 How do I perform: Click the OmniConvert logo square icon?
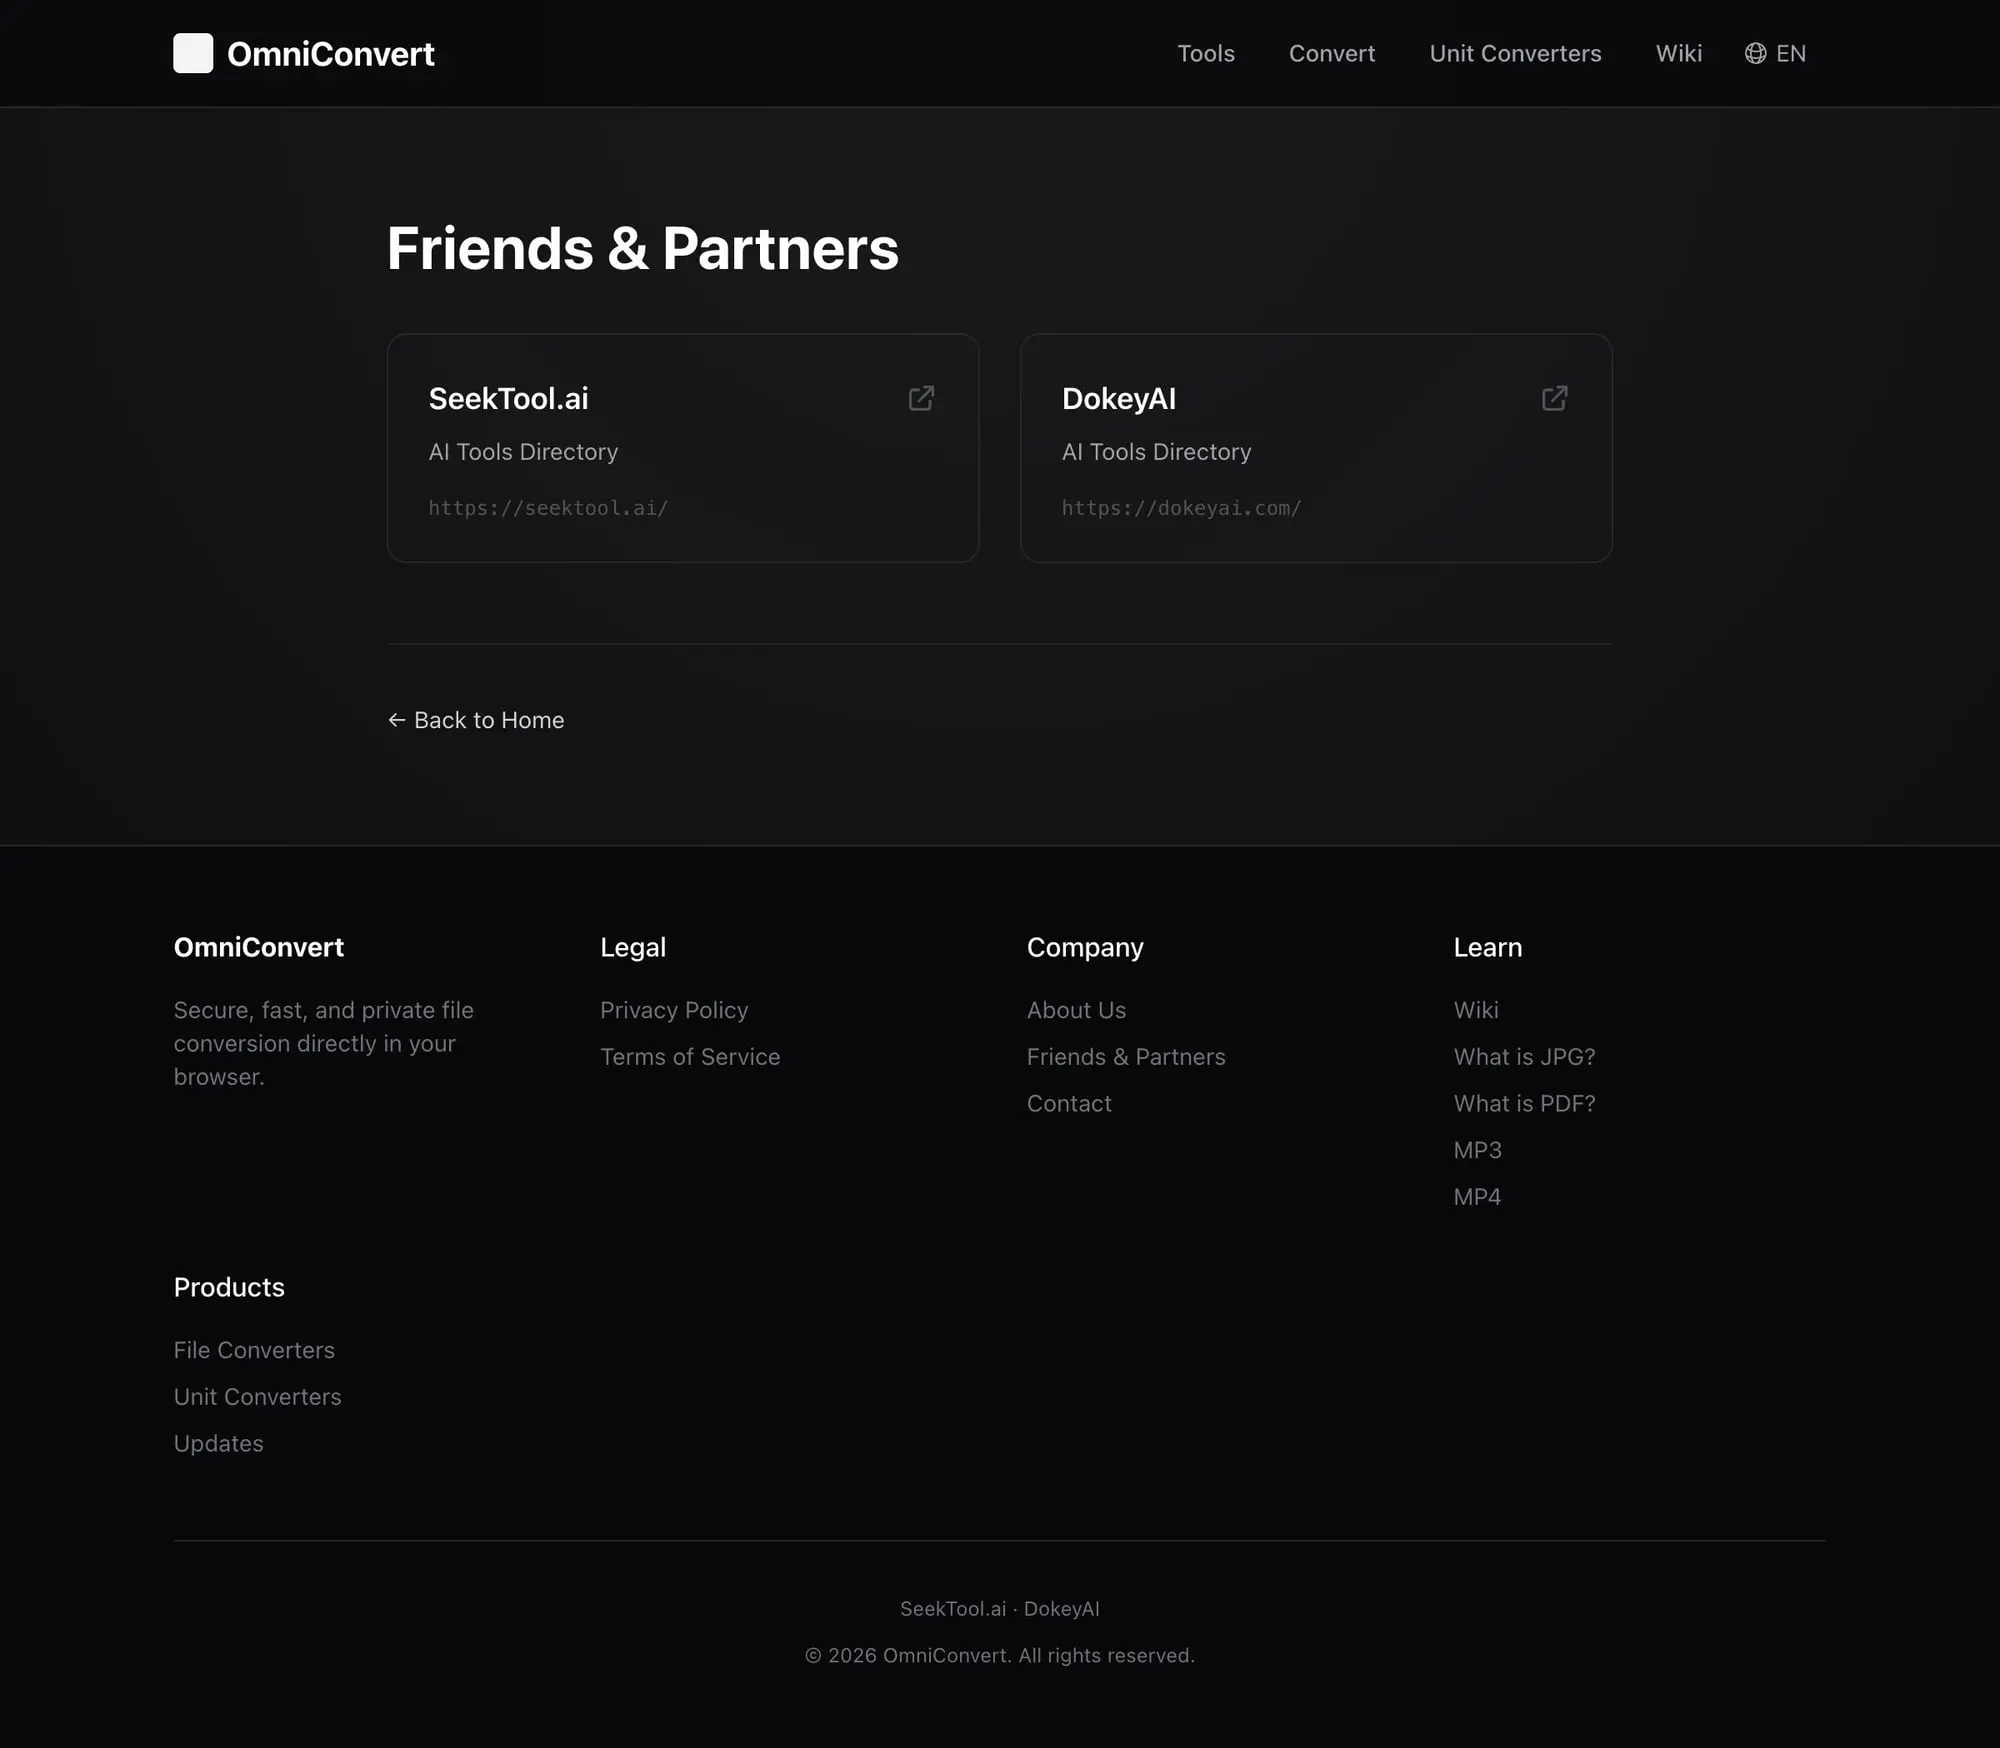(193, 53)
